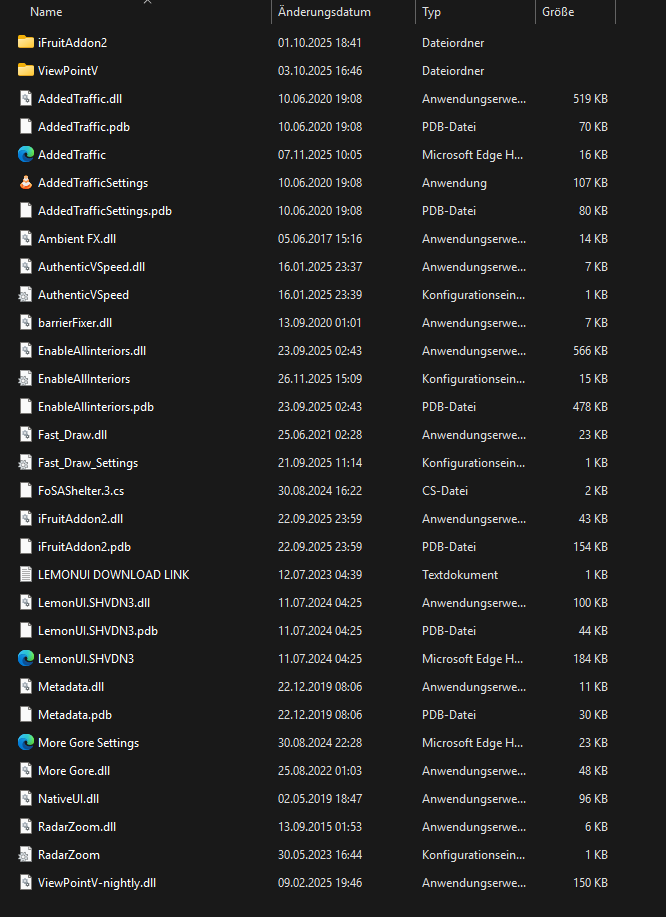Click the 184 KB size cell
The height and width of the screenshot is (917, 666).
[590, 659]
